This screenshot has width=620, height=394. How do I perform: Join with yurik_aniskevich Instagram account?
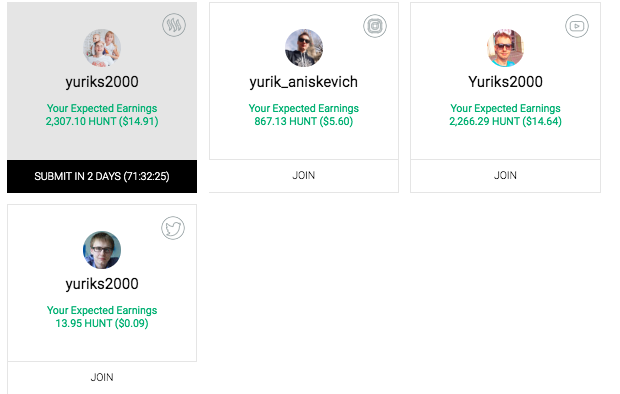tap(304, 176)
